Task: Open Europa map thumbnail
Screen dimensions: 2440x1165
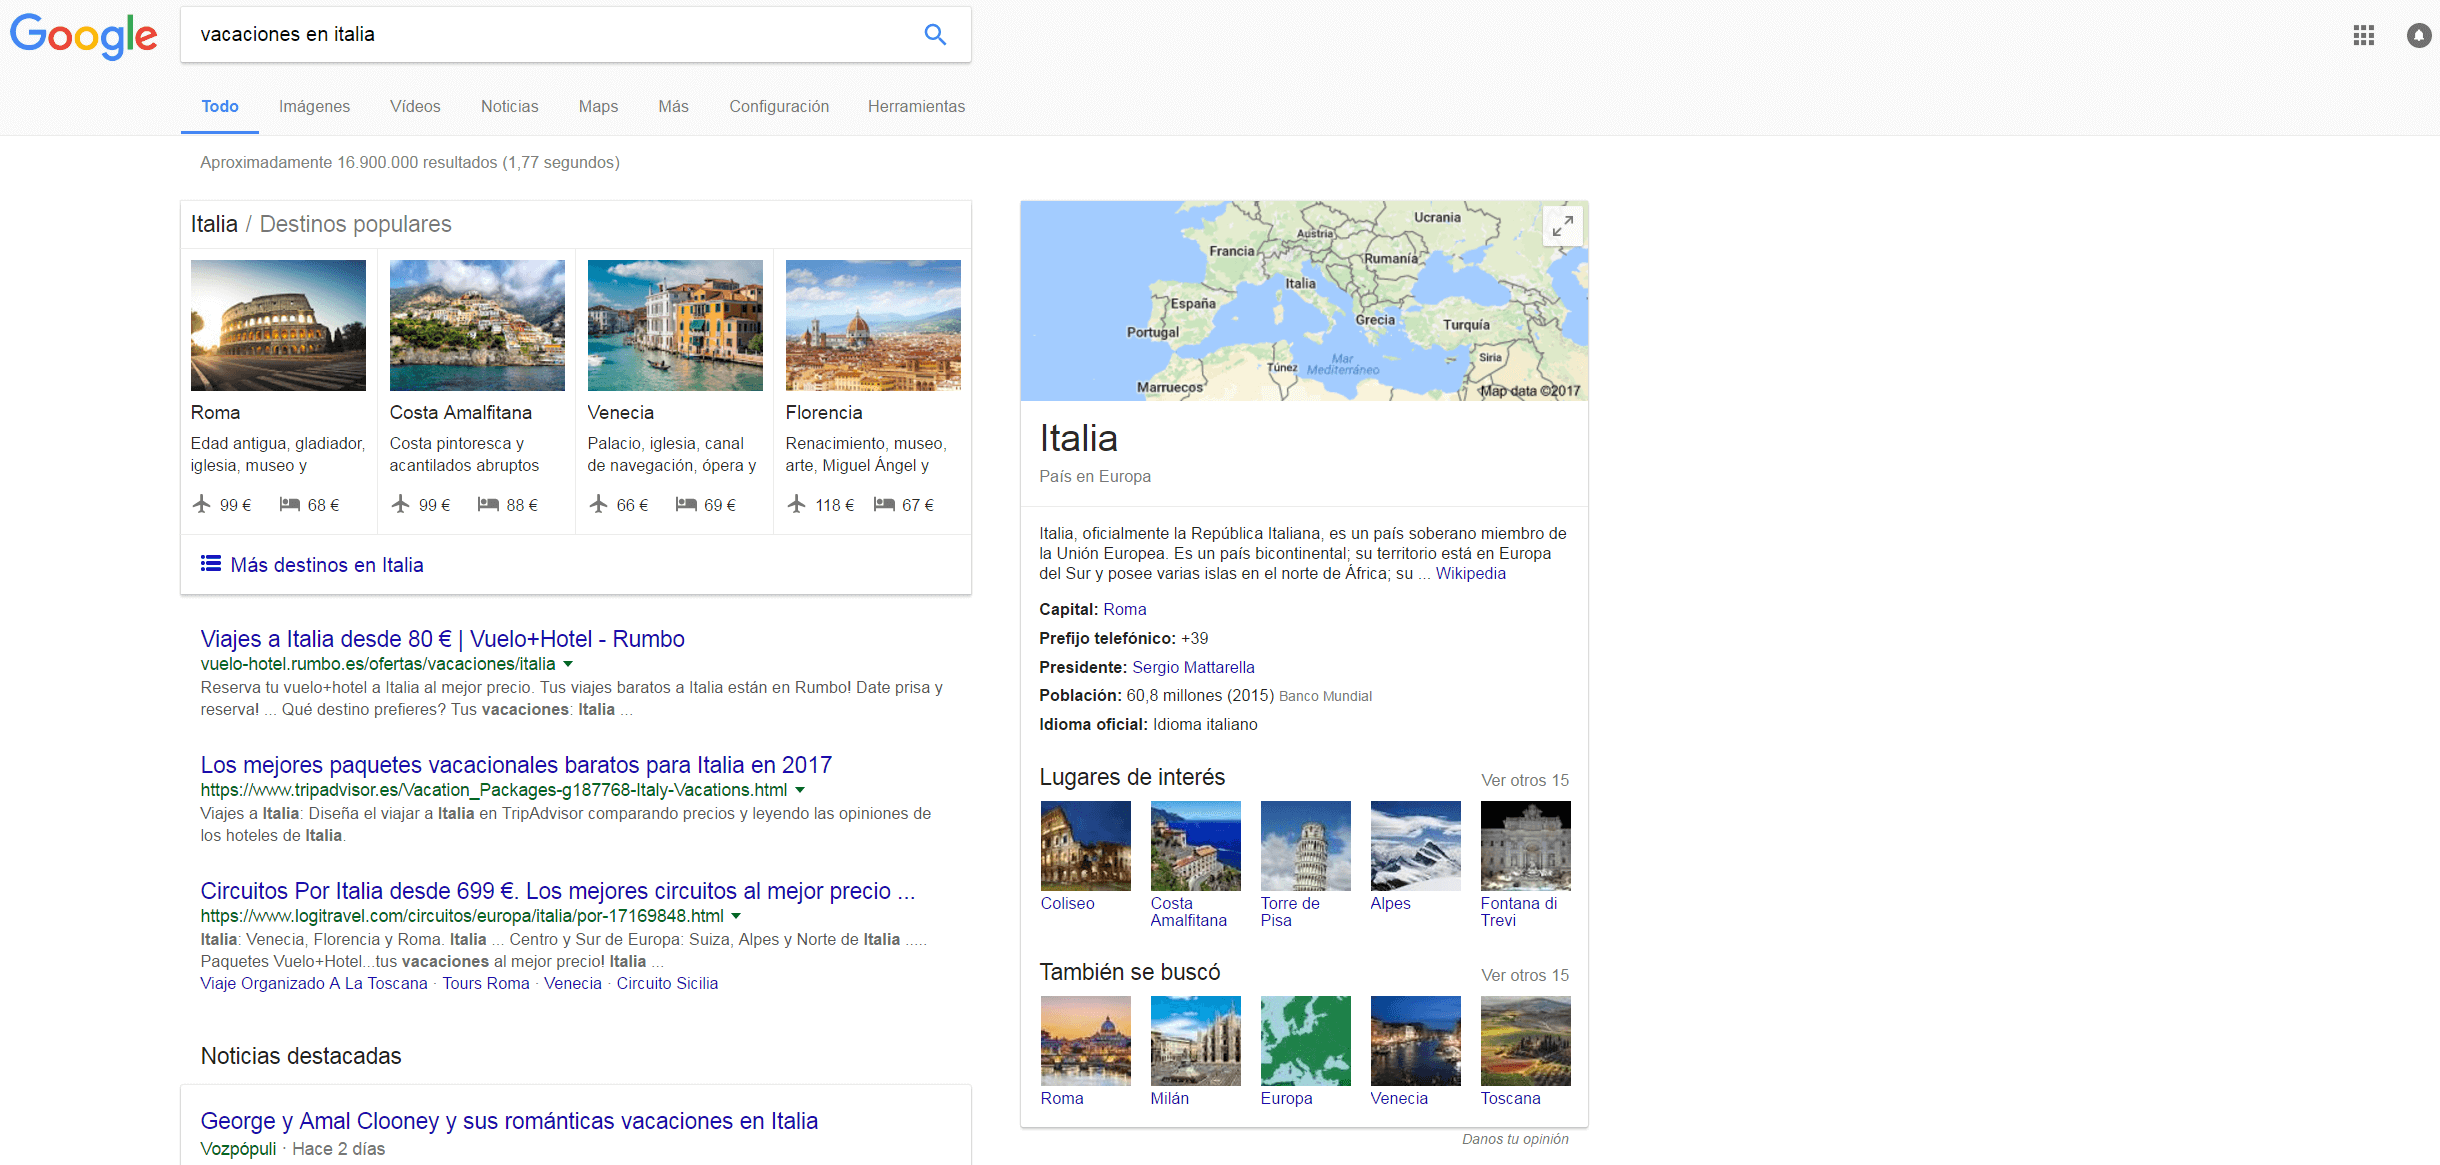Action: 1305,1040
